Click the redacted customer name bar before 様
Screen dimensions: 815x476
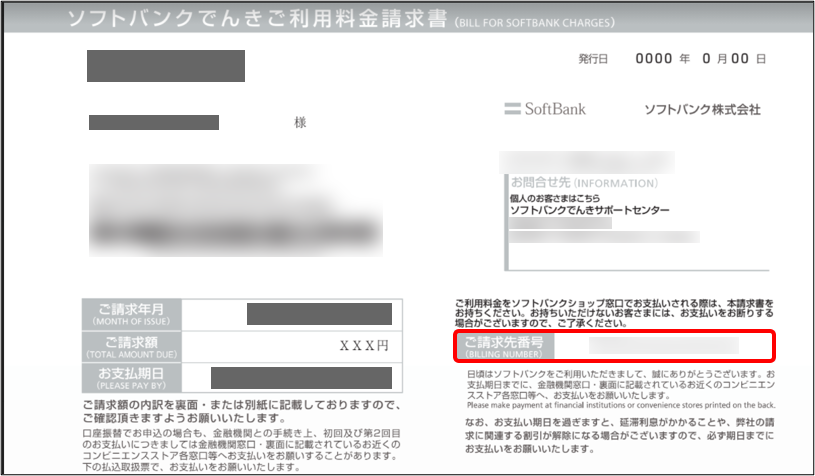pyautogui.click(x=154, y=123)
